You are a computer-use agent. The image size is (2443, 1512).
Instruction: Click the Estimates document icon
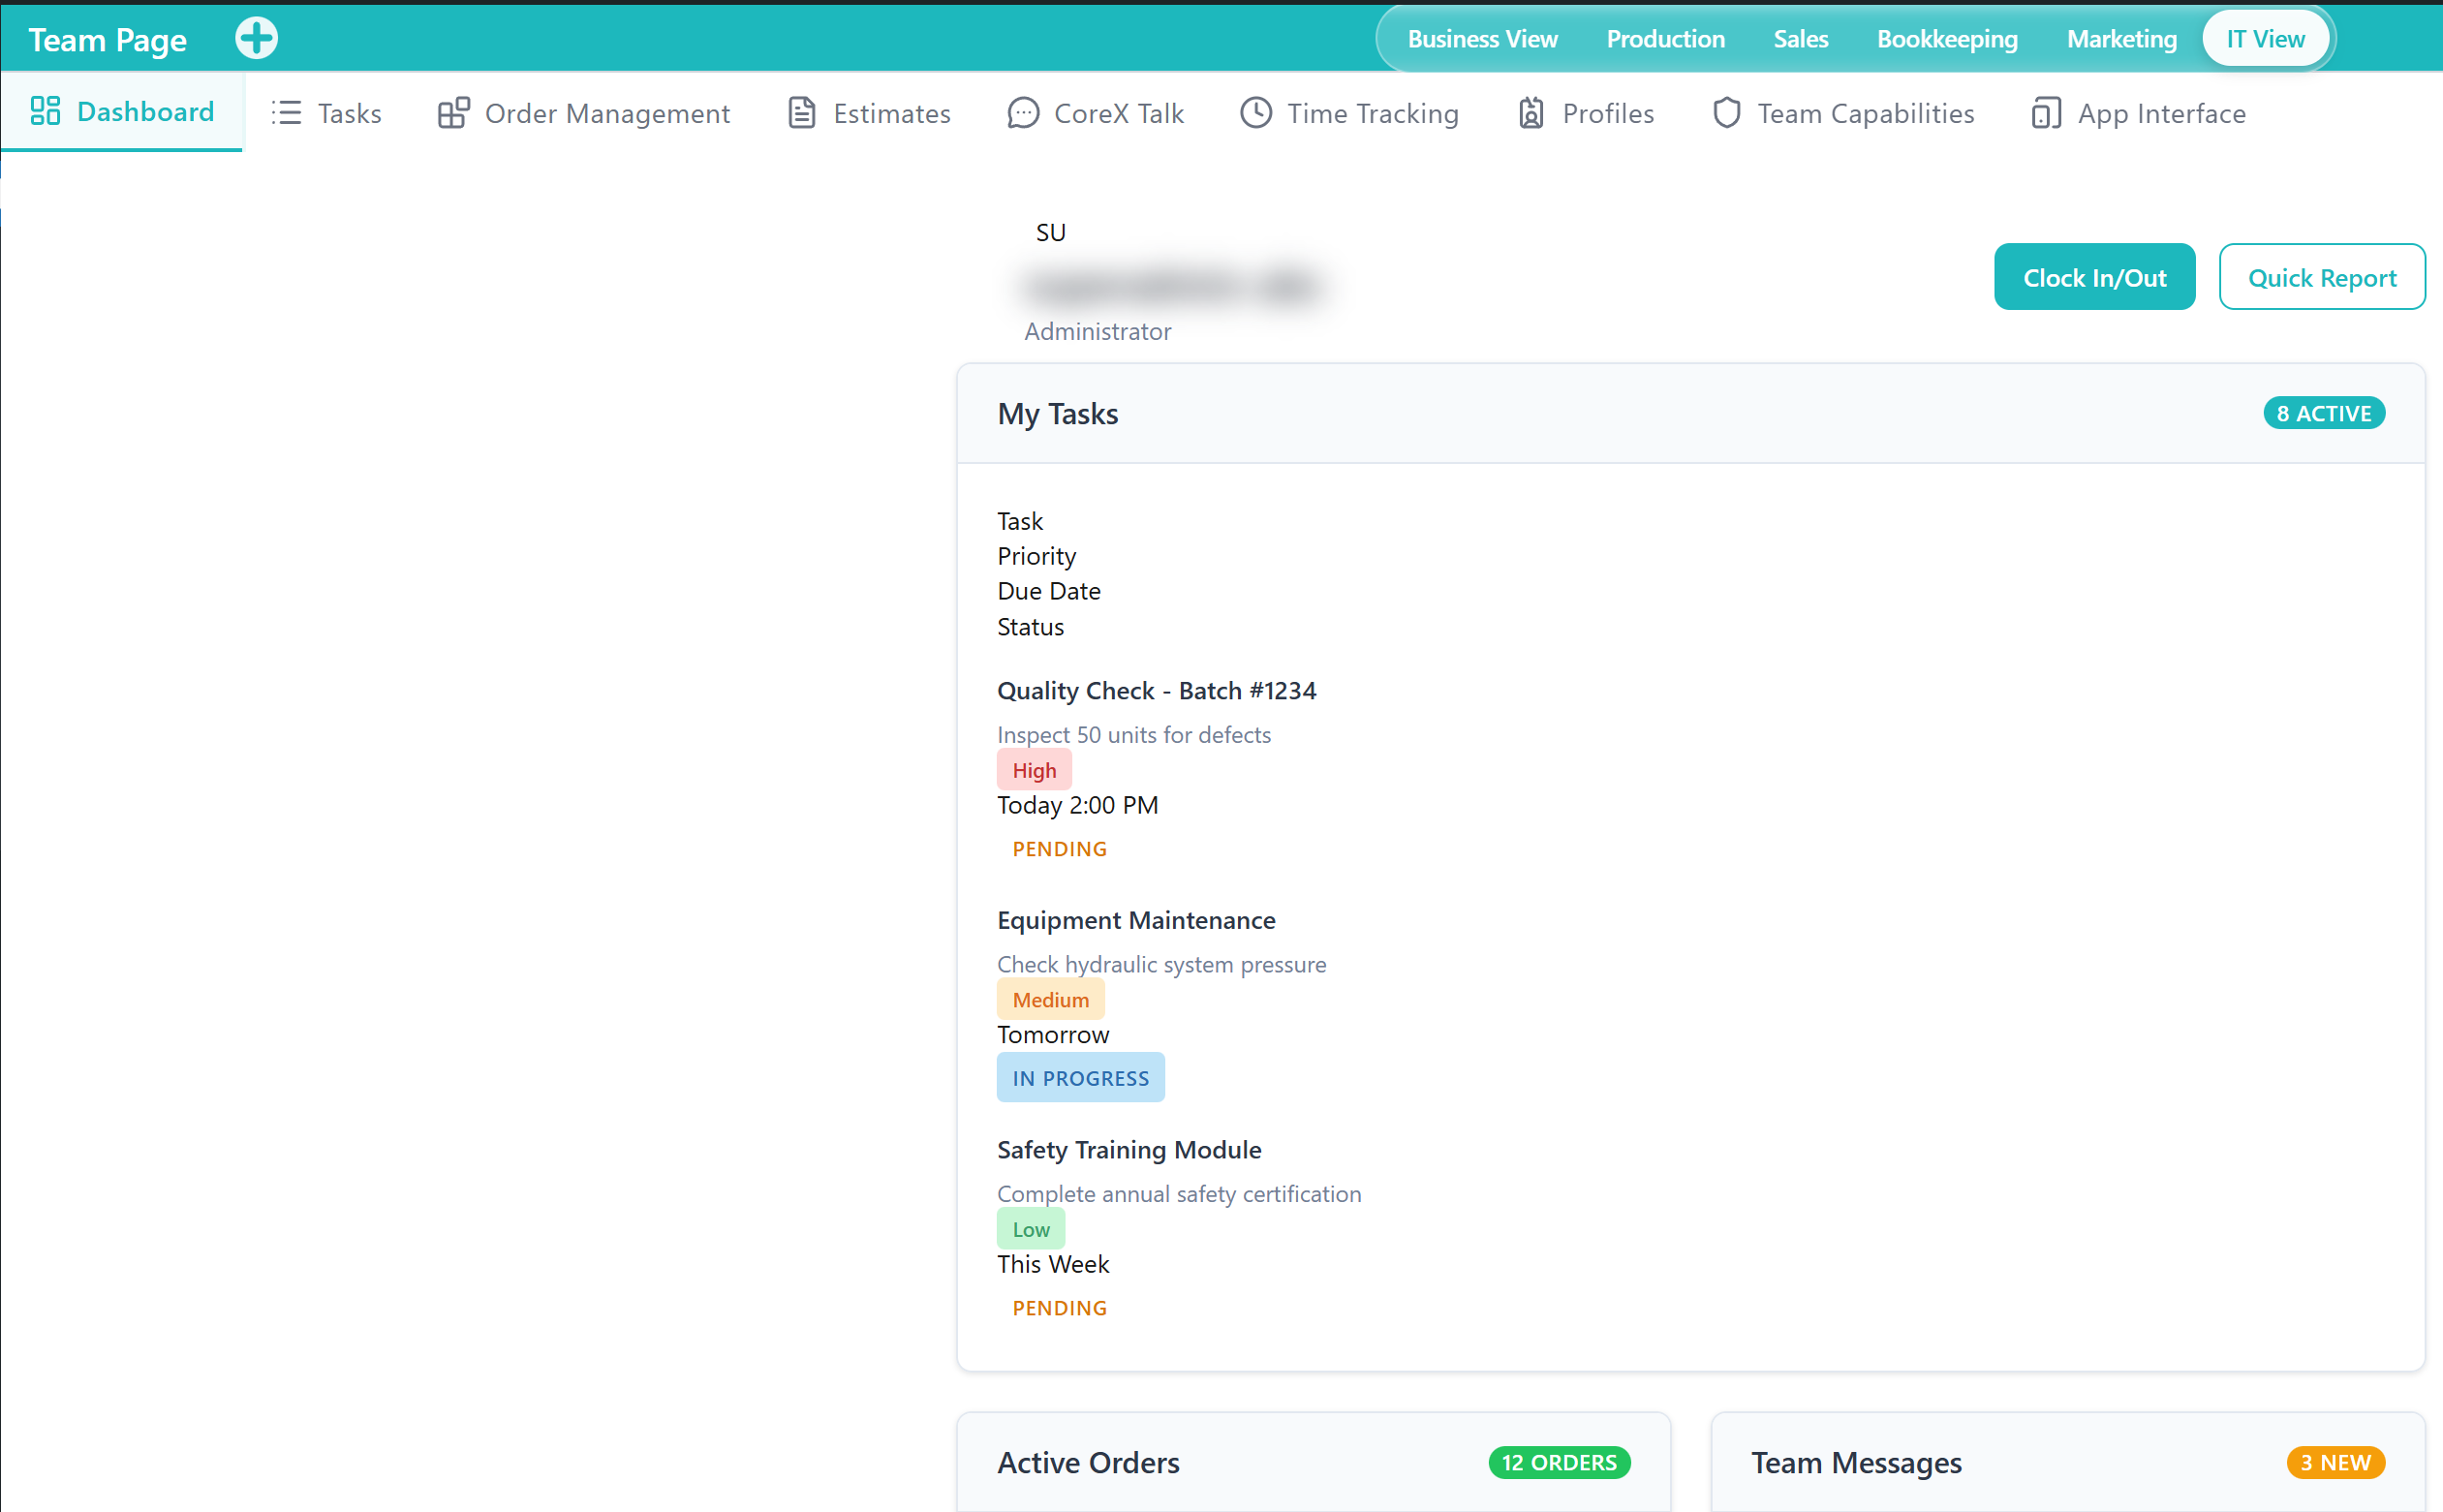point(802,113)
